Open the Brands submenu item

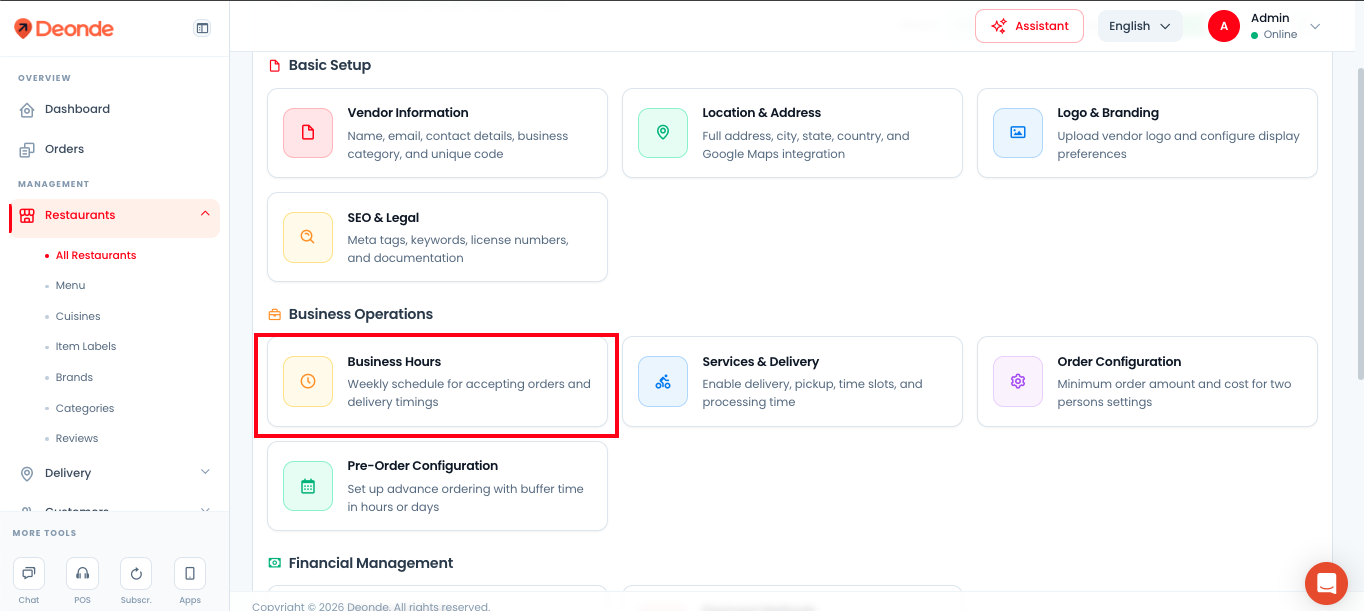pyautogui.click(x=74, y=378)
